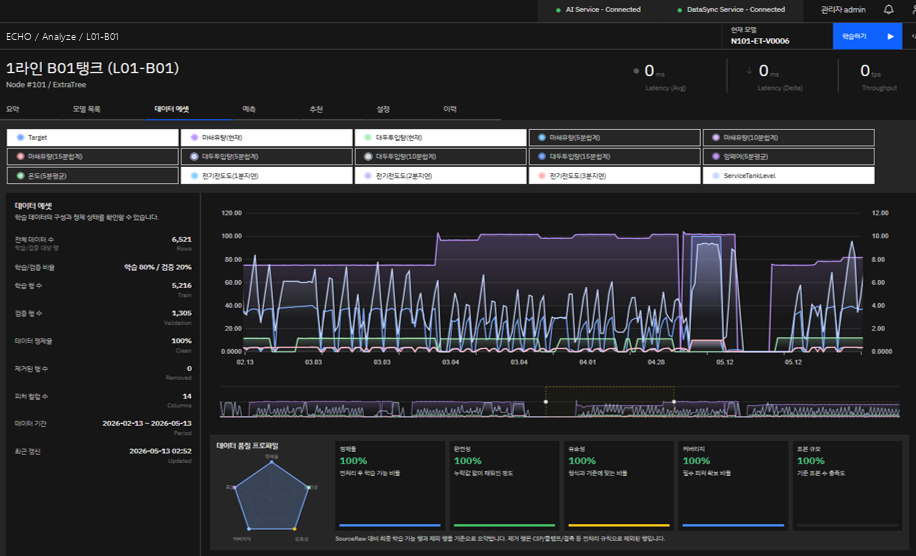The height and width of the screenshot is (556, 916).
Task: Click the period 2026-02-13 ~ 2026-05-13
Action: [147, 423]
